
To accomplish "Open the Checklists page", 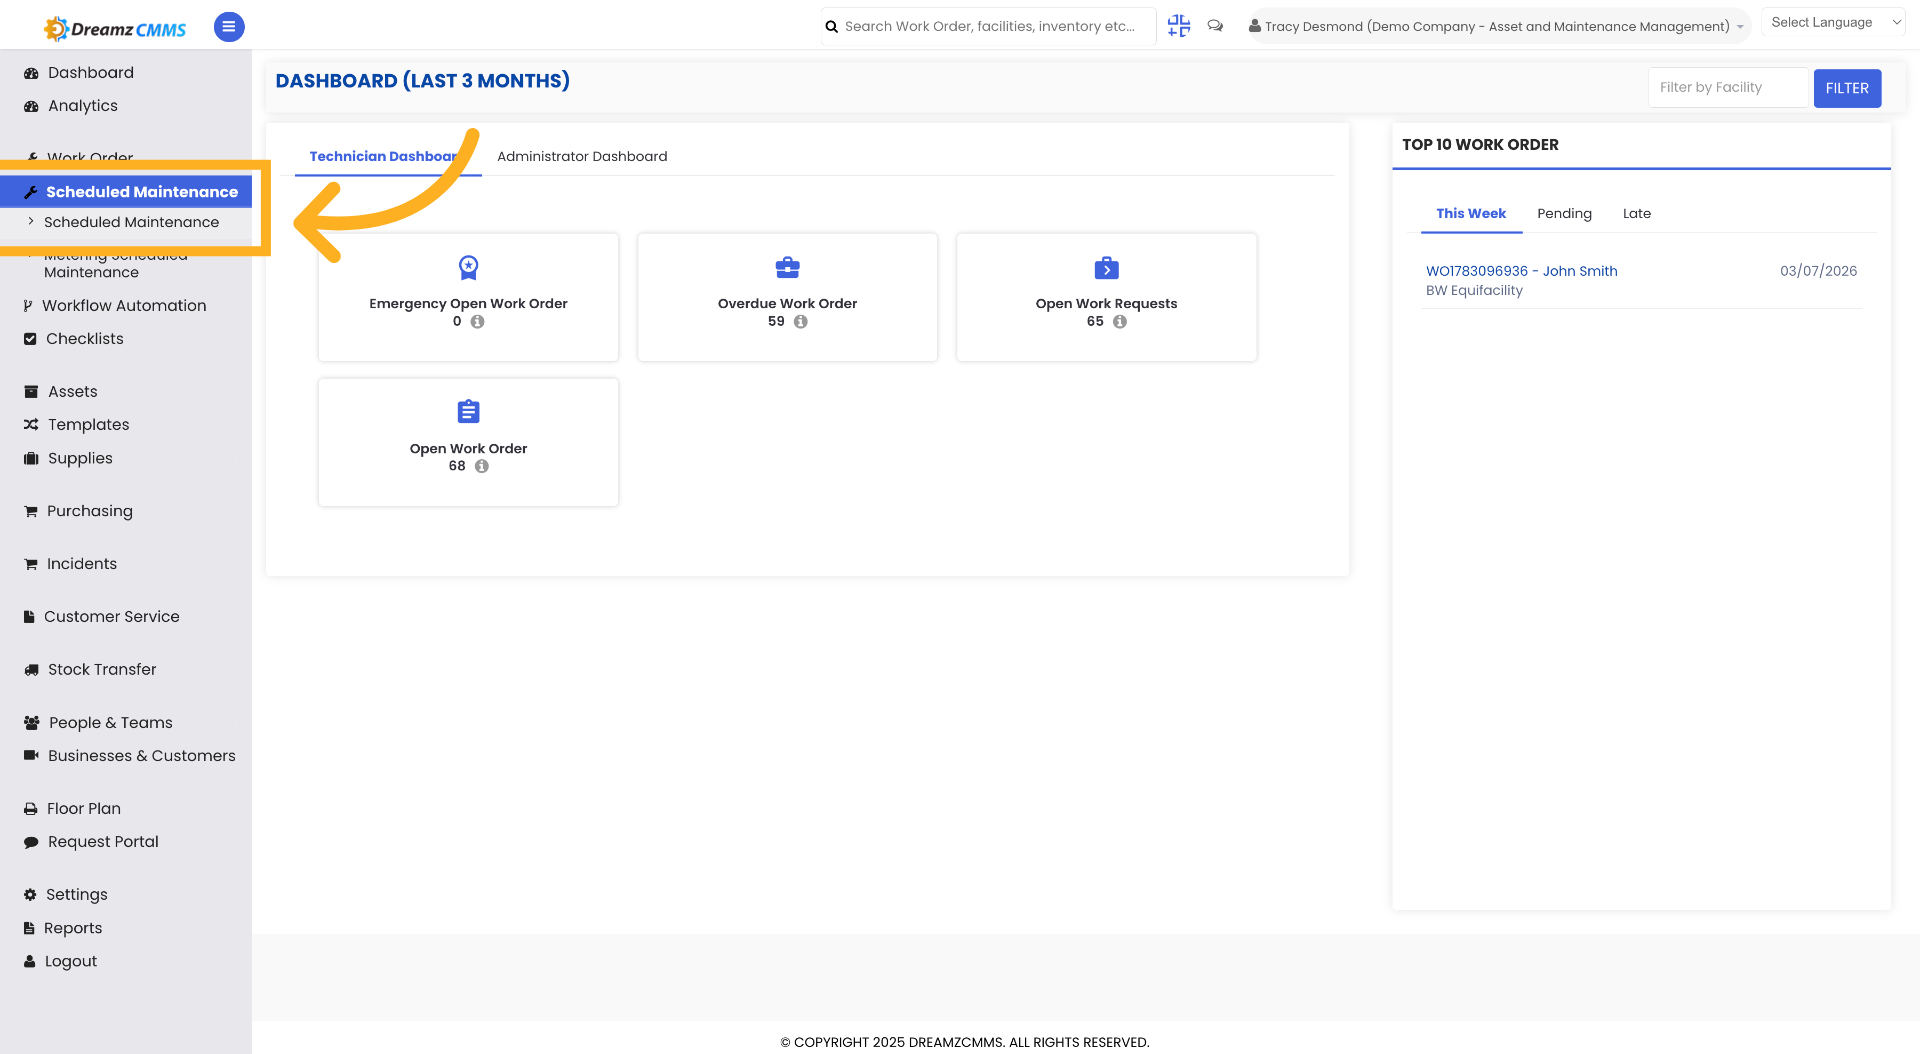I will [x=85, y=339].
